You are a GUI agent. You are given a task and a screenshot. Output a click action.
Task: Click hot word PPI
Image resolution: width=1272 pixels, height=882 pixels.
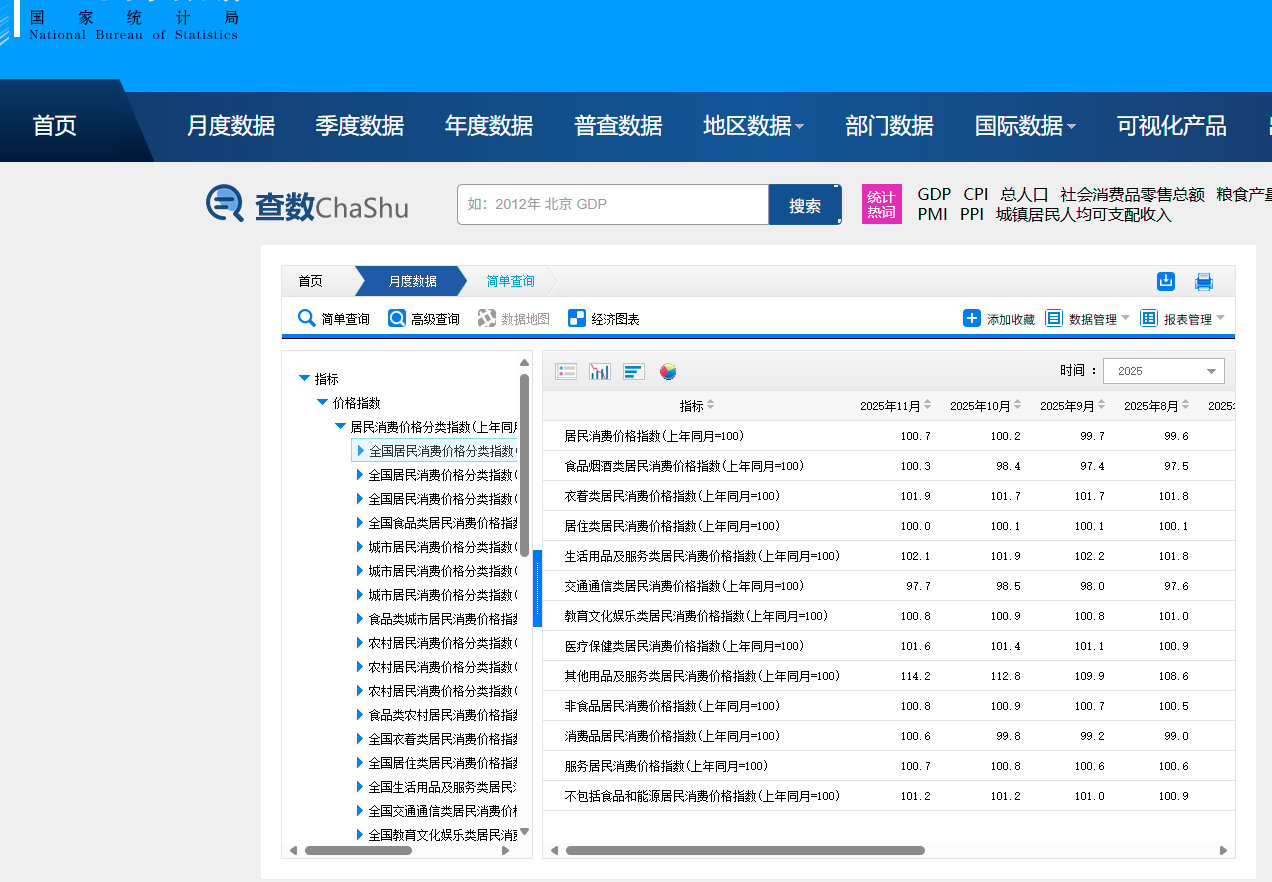coord(972,214)
